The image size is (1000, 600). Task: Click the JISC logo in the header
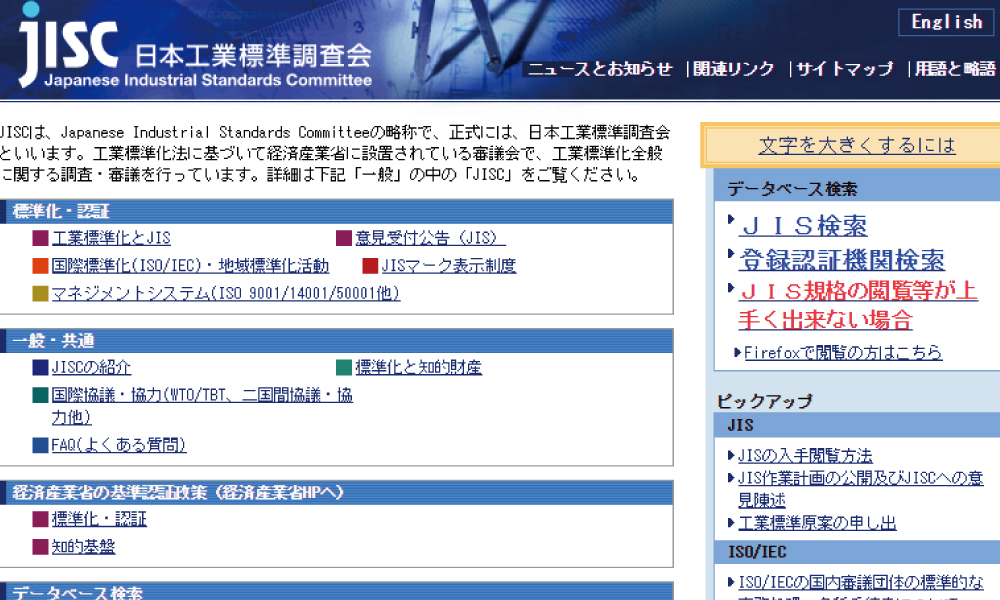69,43
